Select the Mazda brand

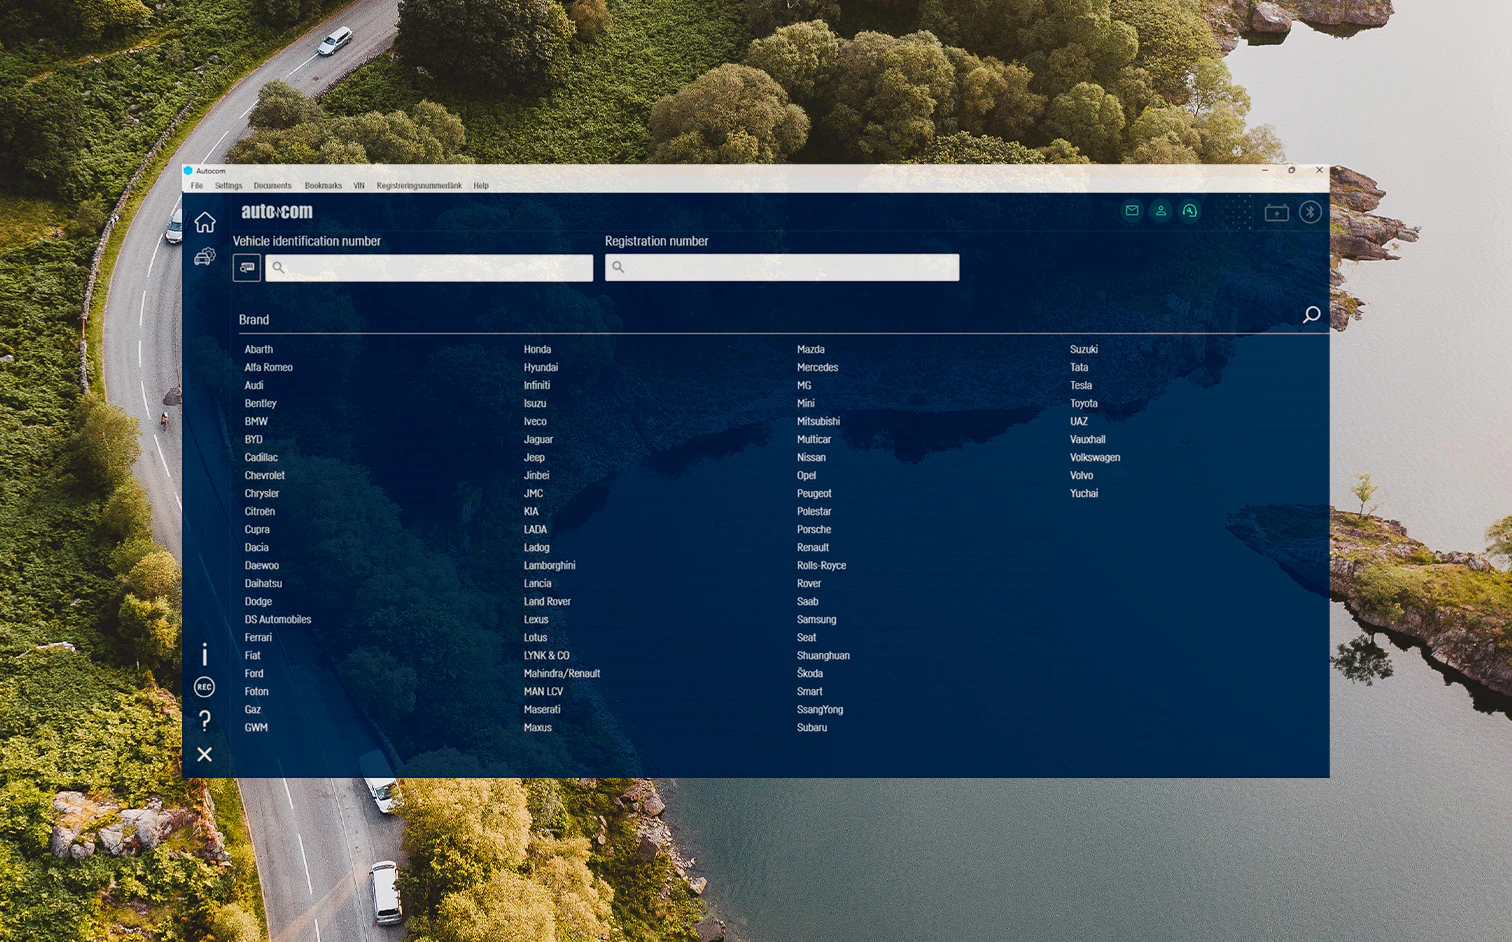811,349
